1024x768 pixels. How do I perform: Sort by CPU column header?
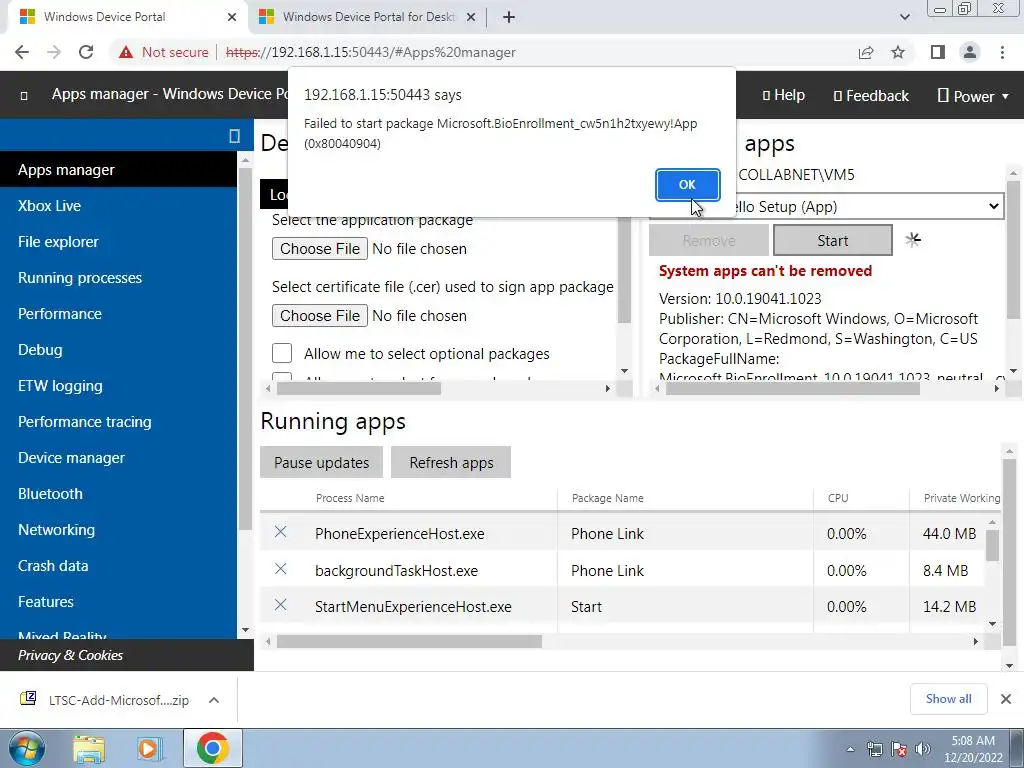point(838,498)
